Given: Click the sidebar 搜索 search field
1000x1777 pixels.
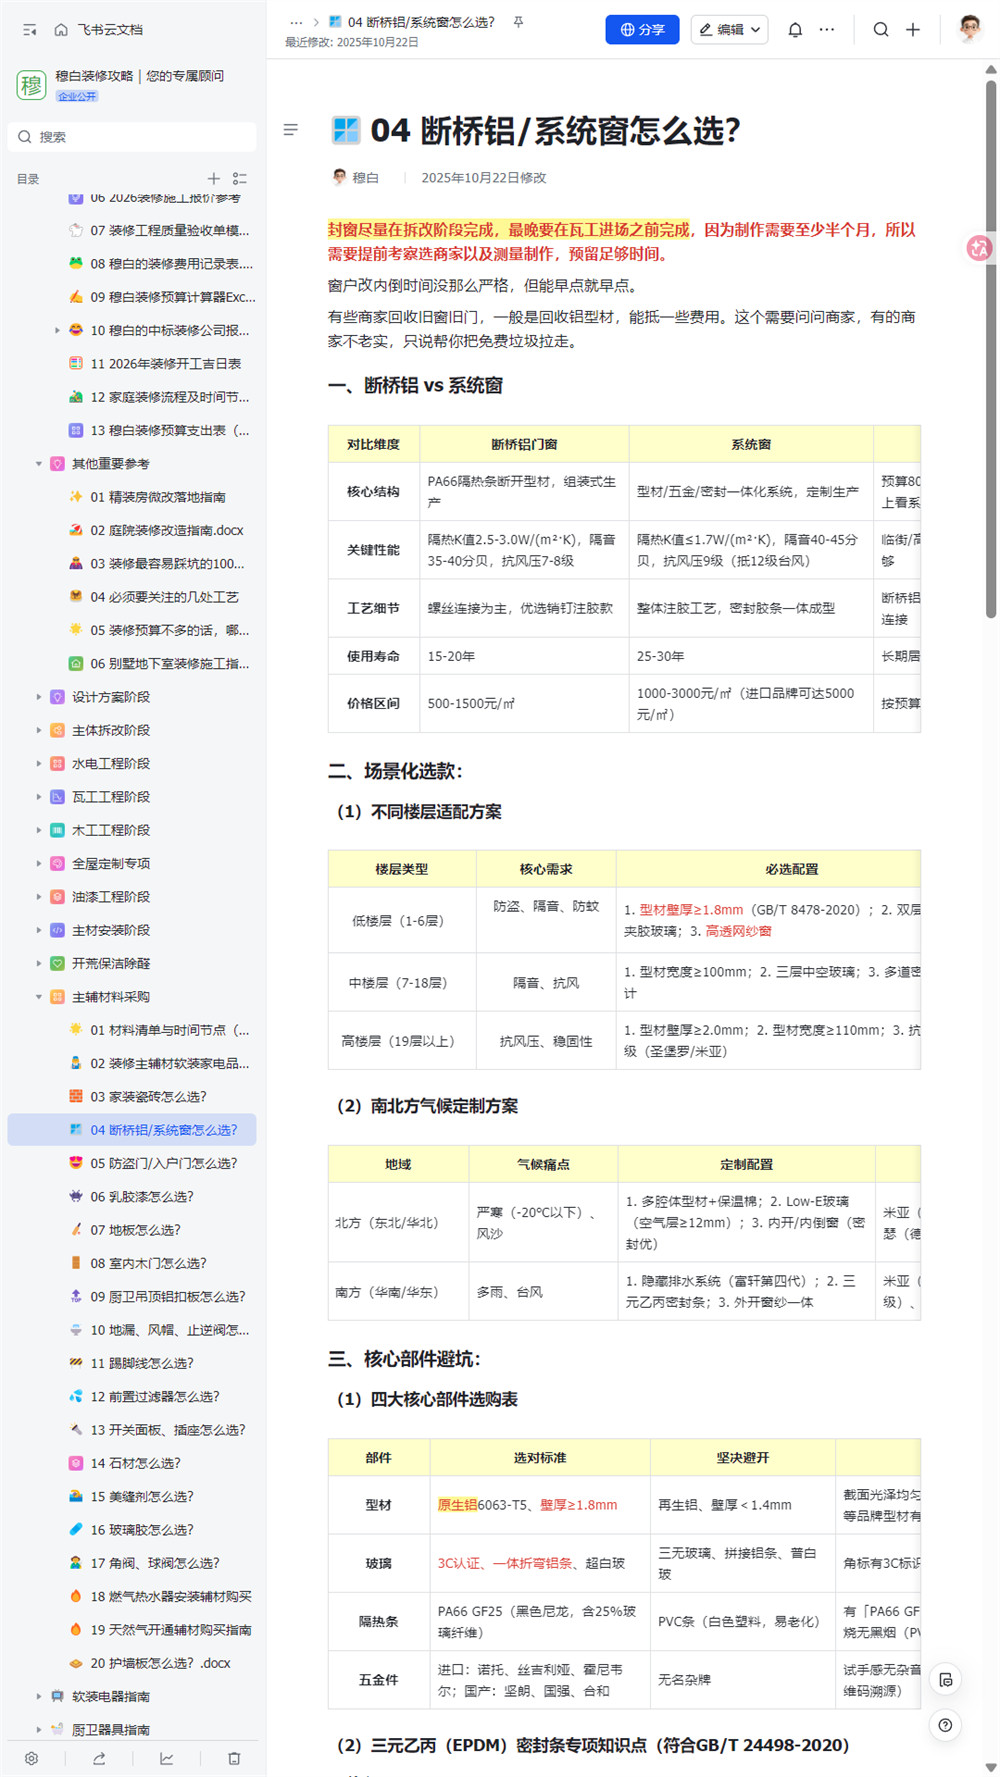Looking at the screenshot, I should coord(132,137).
